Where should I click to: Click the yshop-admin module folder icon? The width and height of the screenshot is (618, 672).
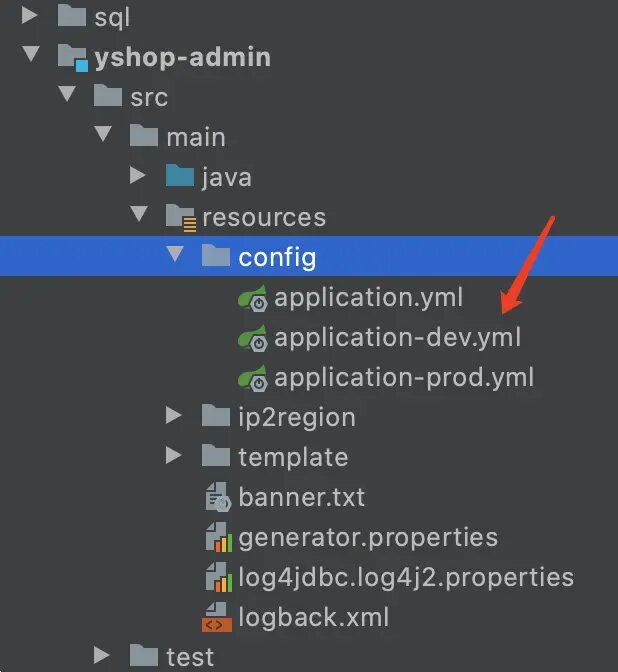(x=73, y=57)
